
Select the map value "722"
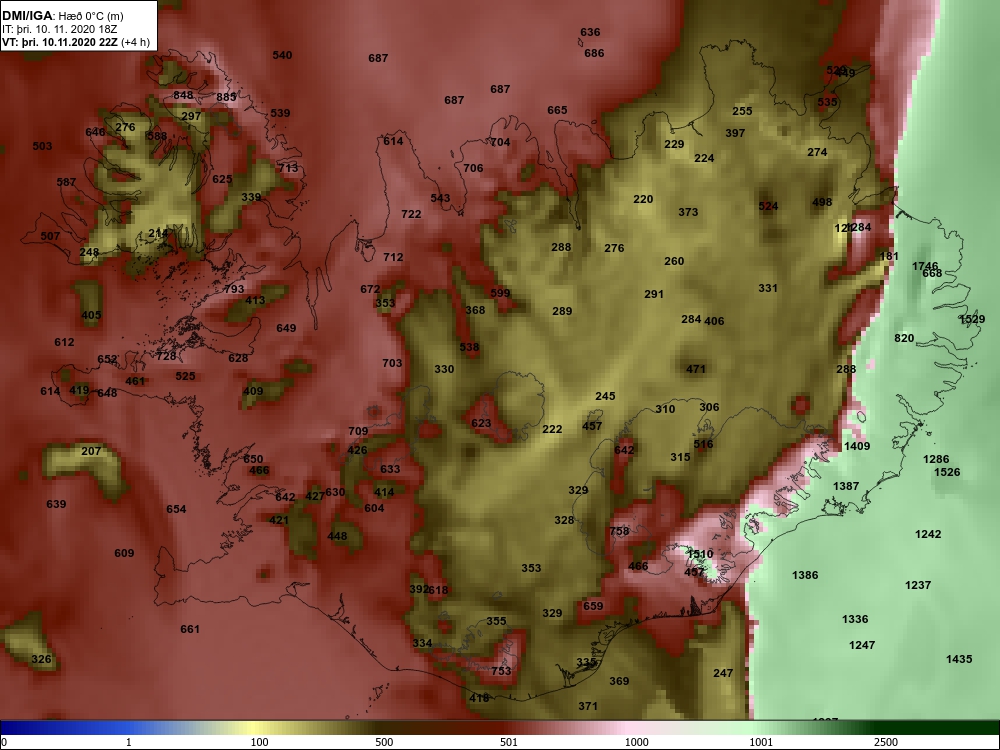[x=411, y=214]
